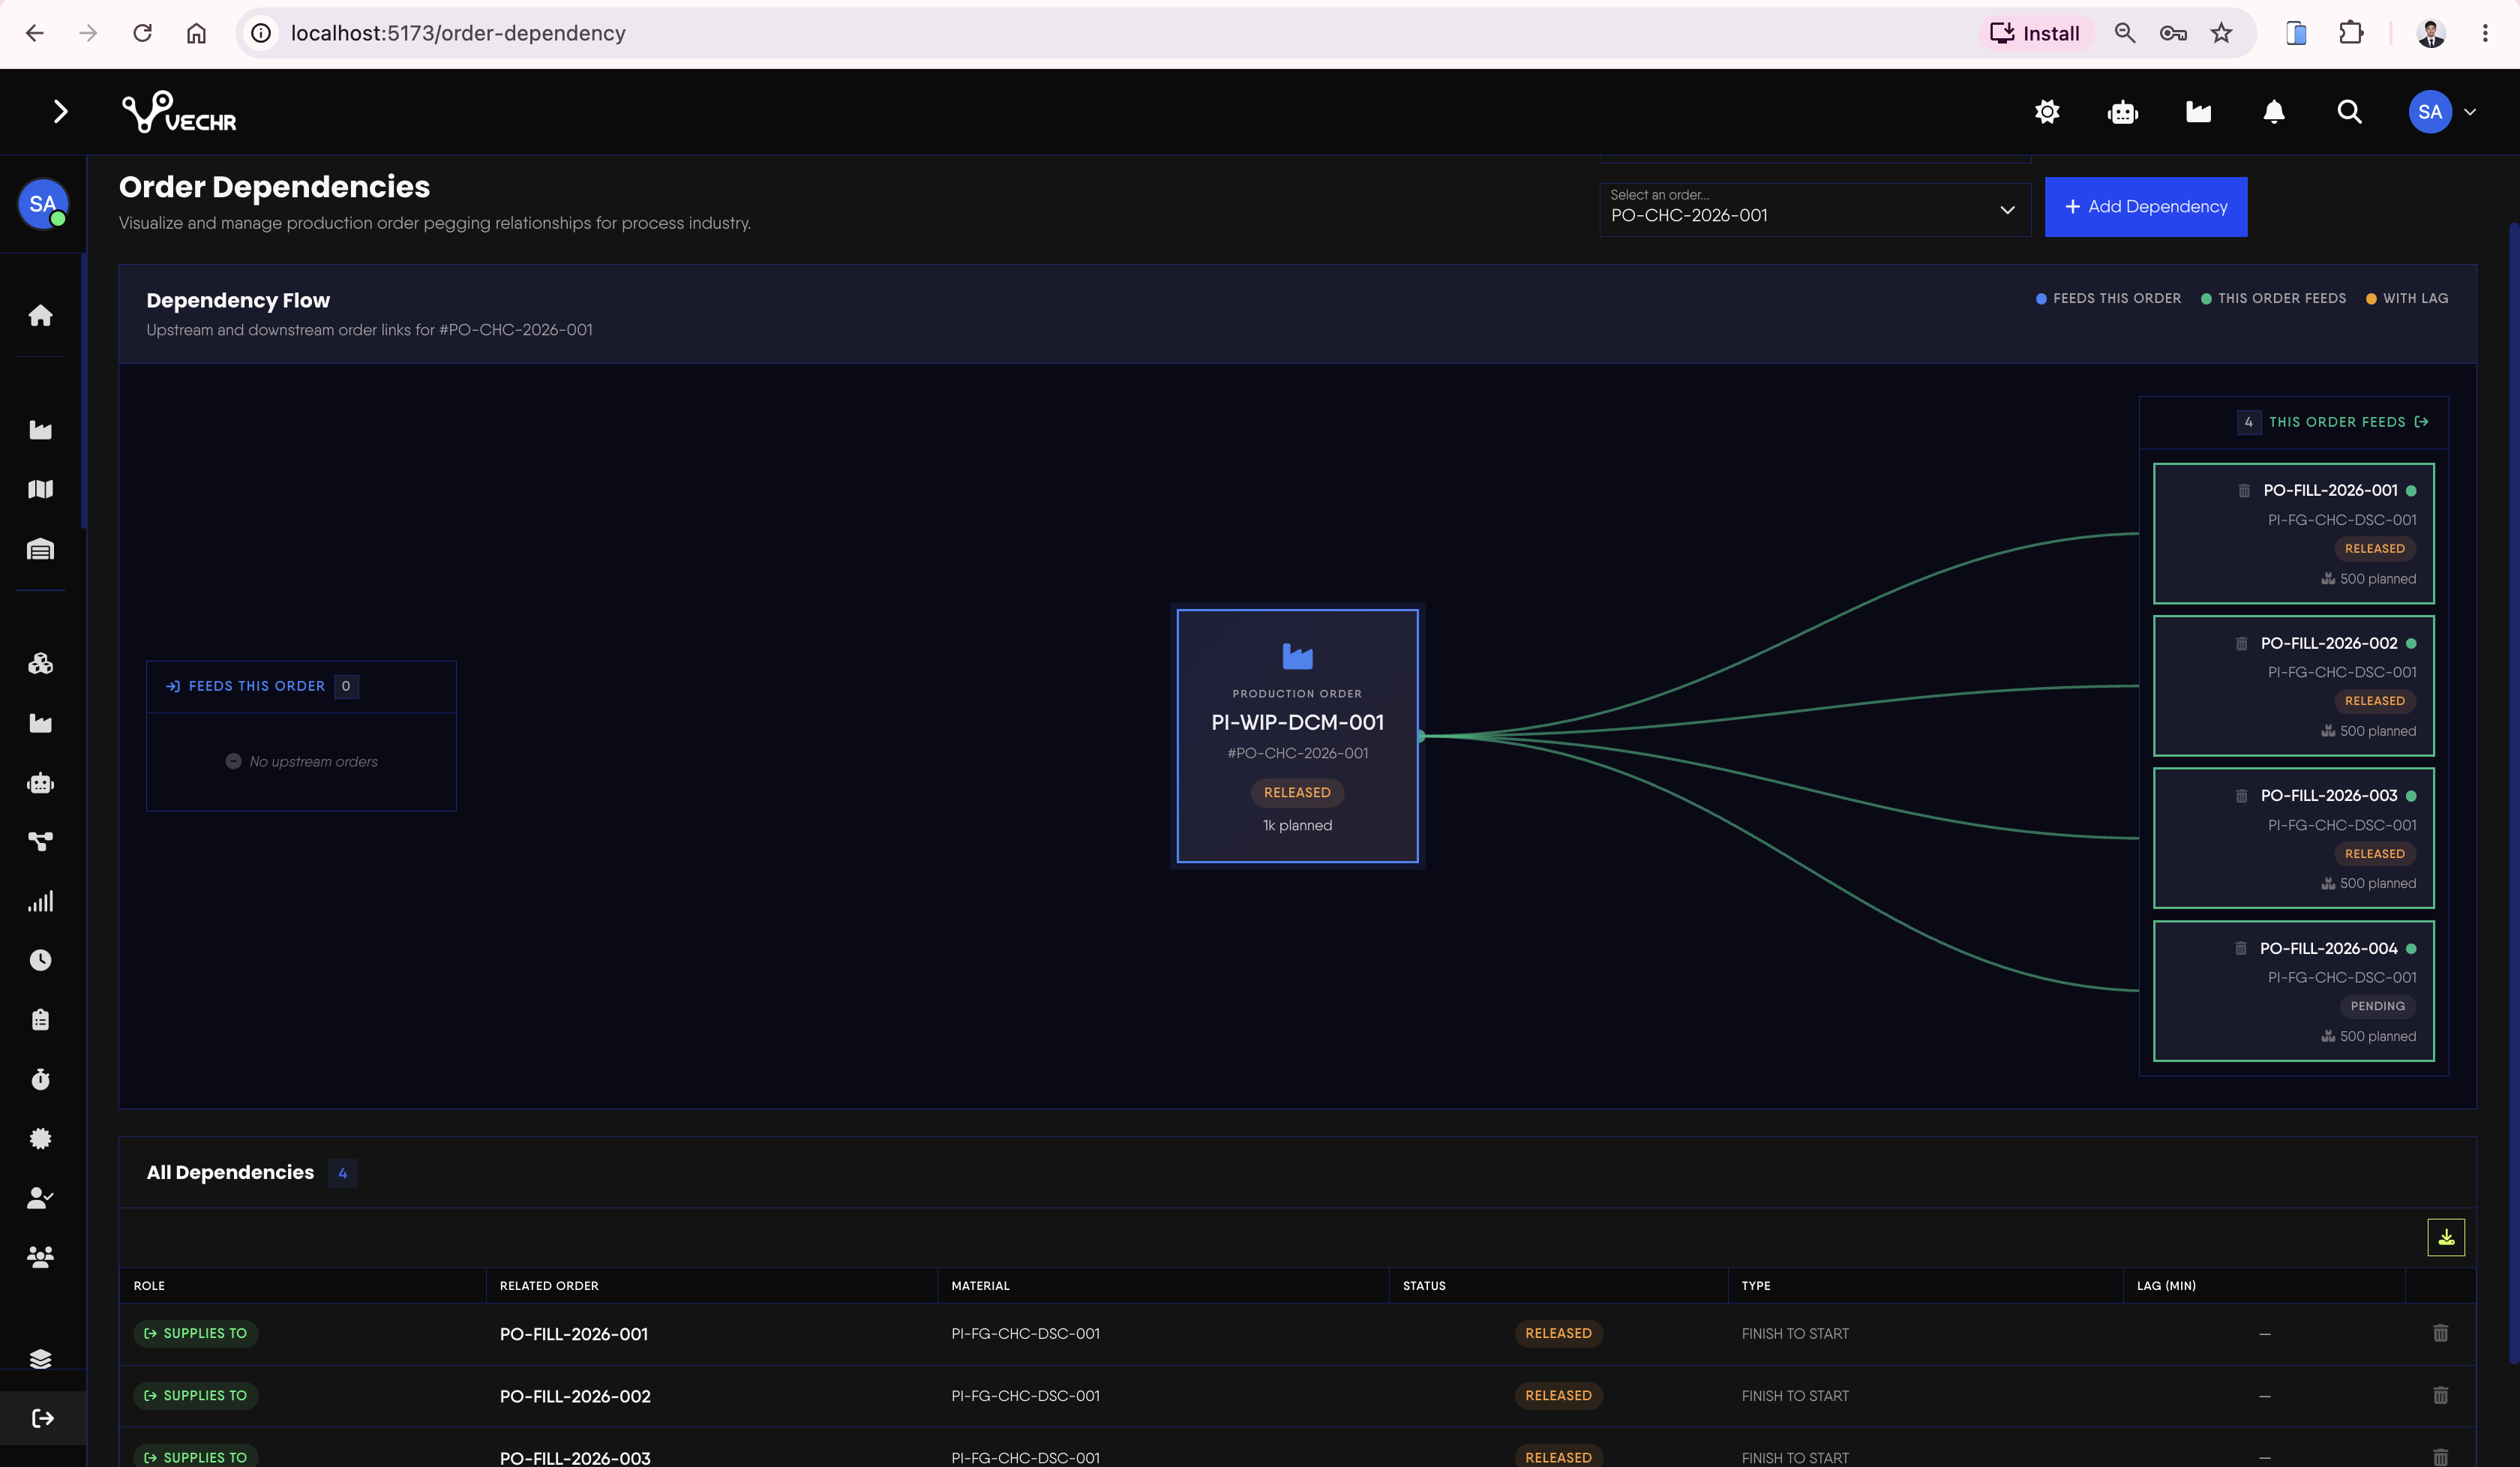Expand the sidebar with the chevron arrow
2520x1467 pixels.
coord(60,111)
